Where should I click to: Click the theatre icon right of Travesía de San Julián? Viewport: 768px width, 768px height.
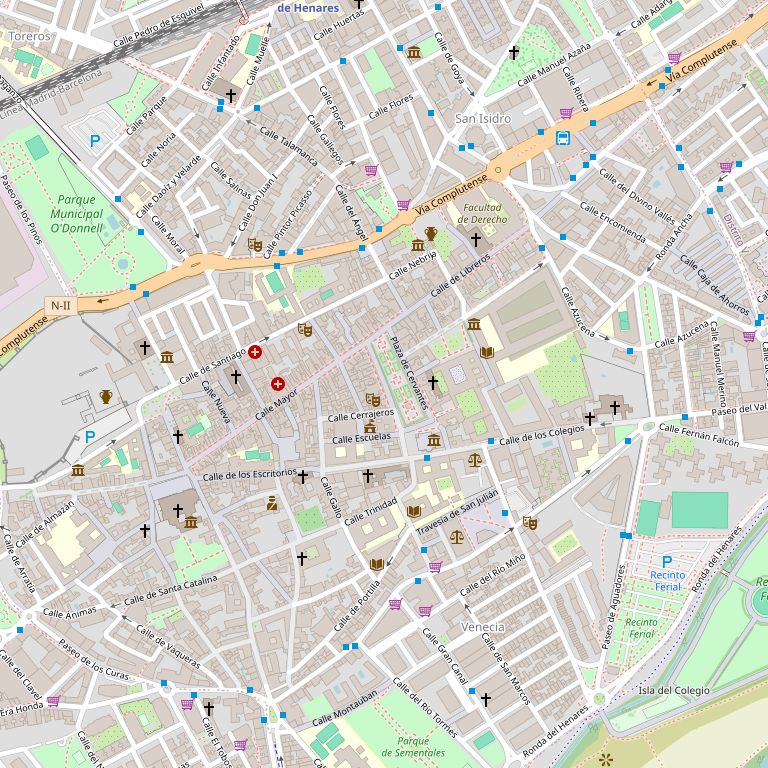click(529, 523)
